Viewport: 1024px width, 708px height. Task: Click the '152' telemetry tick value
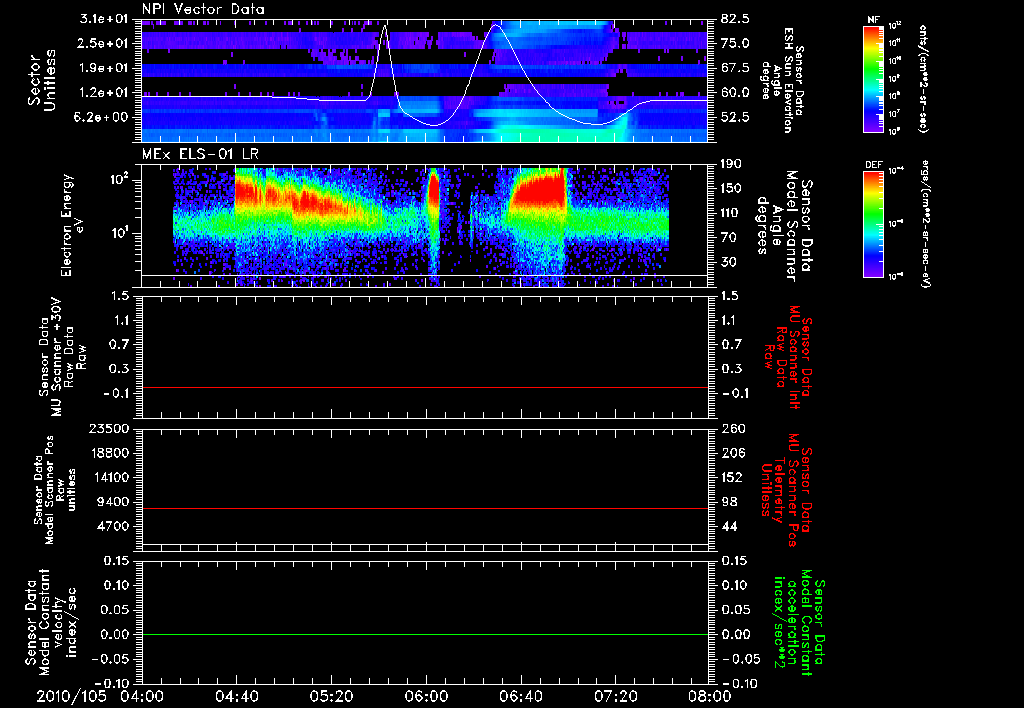pyautogui.click(x=732, y=477)
